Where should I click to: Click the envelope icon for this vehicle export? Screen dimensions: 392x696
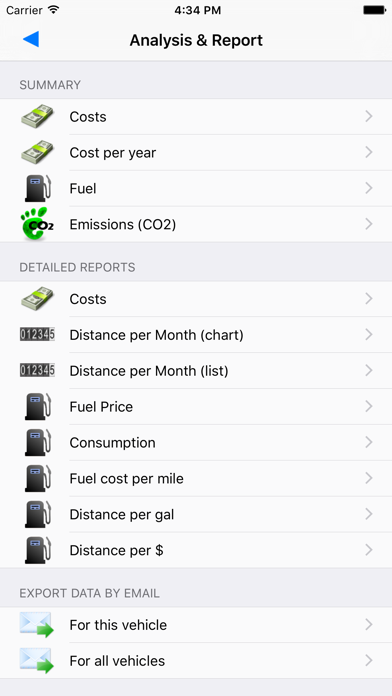click(x=36, y=625)
